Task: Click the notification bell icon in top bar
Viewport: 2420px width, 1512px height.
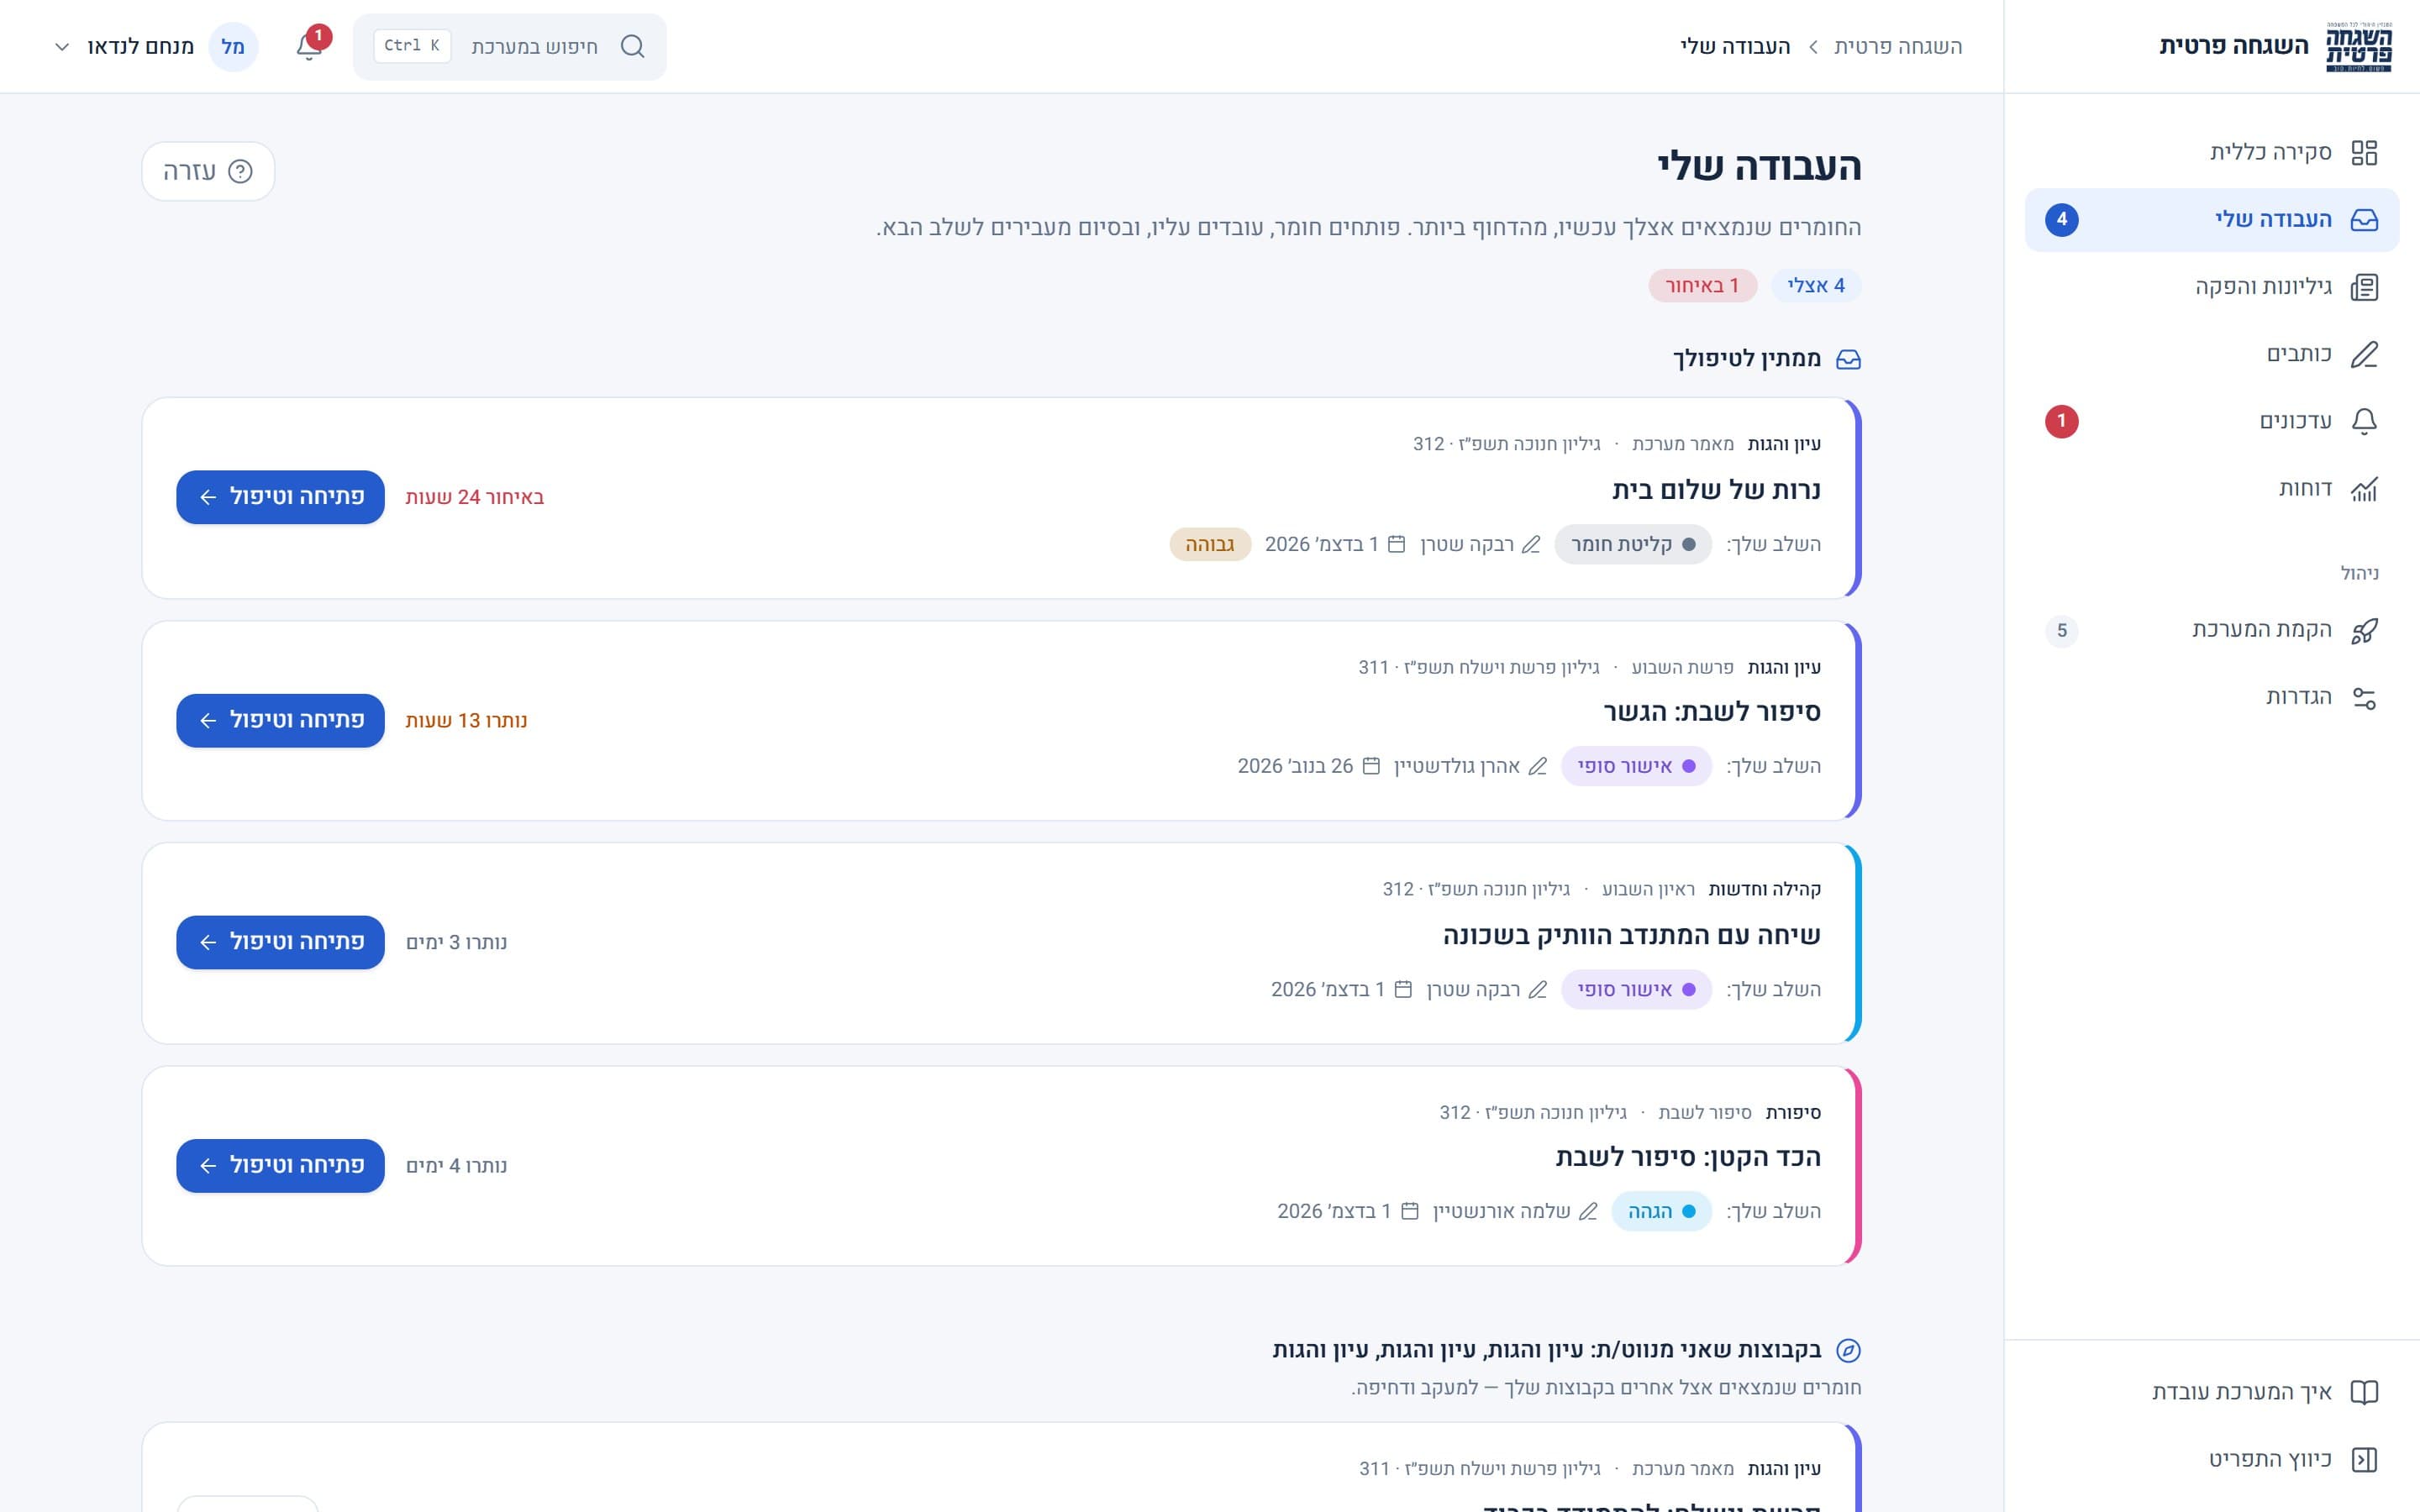Action: tap(309, 47)
